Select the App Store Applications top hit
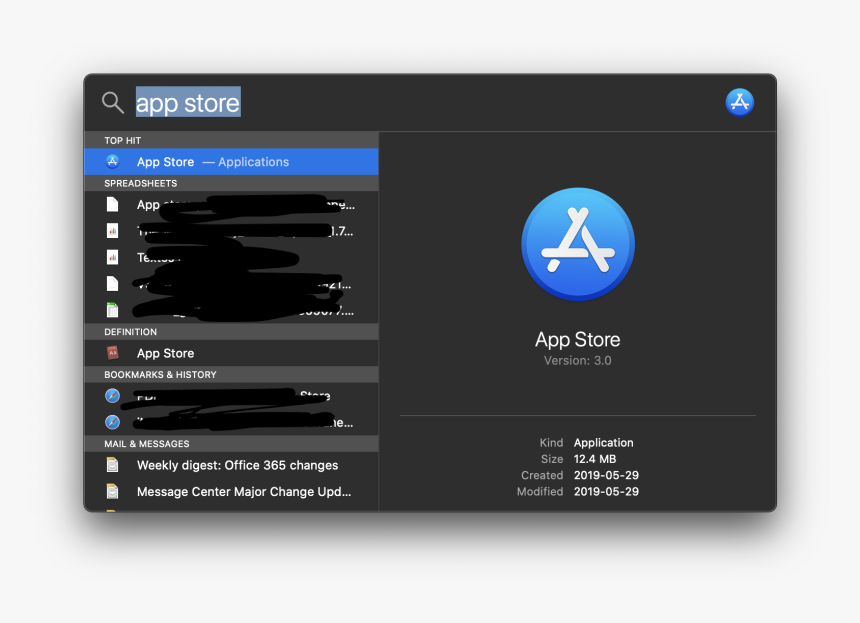This screenshot has height=623, width=860. tap(231, 162)
